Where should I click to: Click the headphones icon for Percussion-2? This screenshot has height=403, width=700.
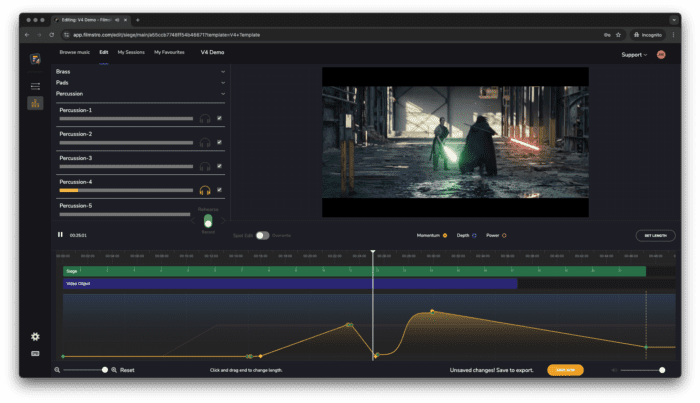(x=205, y=142)
